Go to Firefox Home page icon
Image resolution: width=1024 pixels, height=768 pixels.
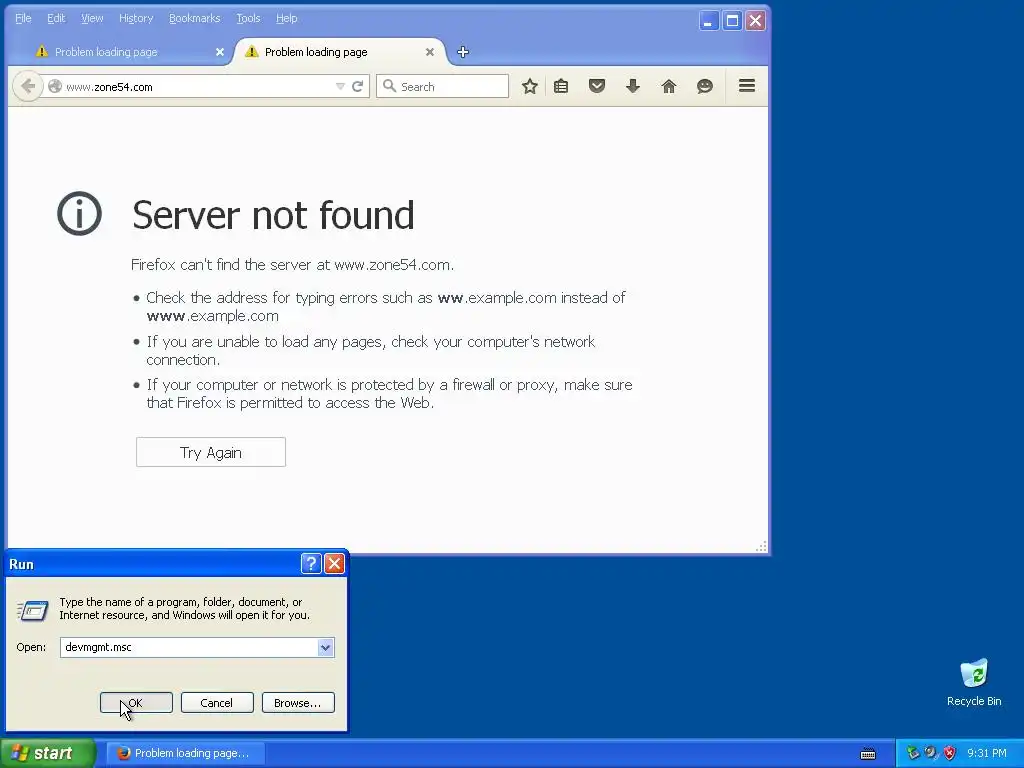pyautogui.click(x=669, y=86)
